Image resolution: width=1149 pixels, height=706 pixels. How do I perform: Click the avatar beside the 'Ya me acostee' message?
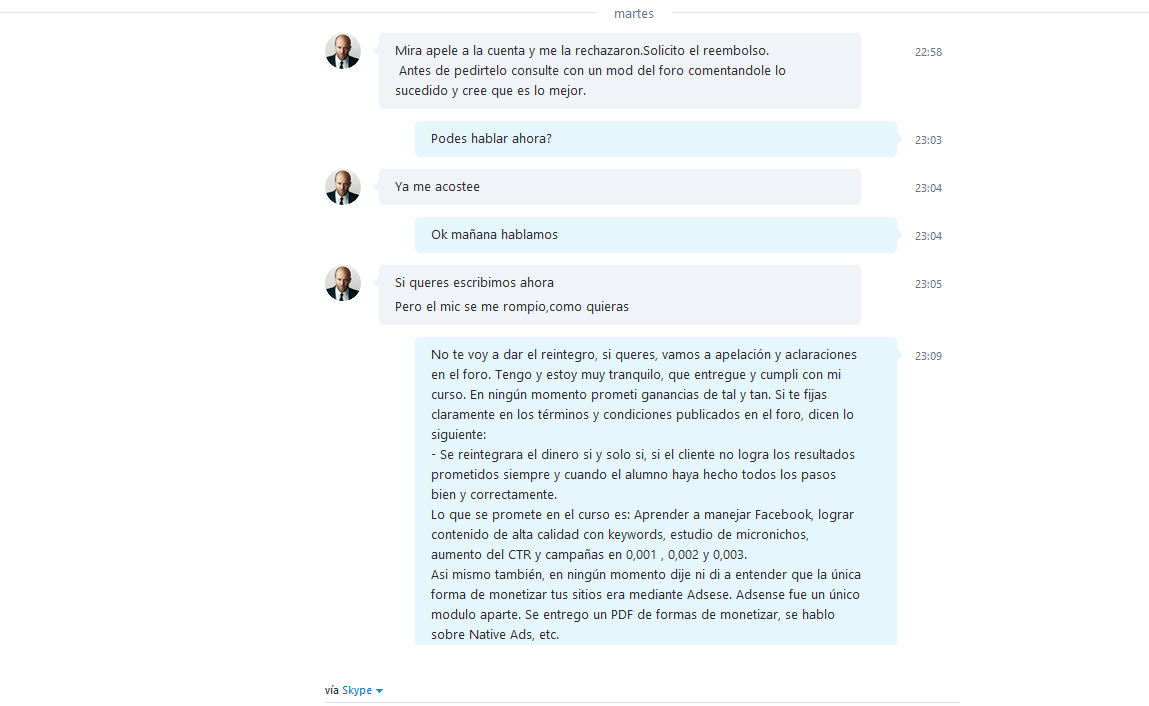point(343,187)
